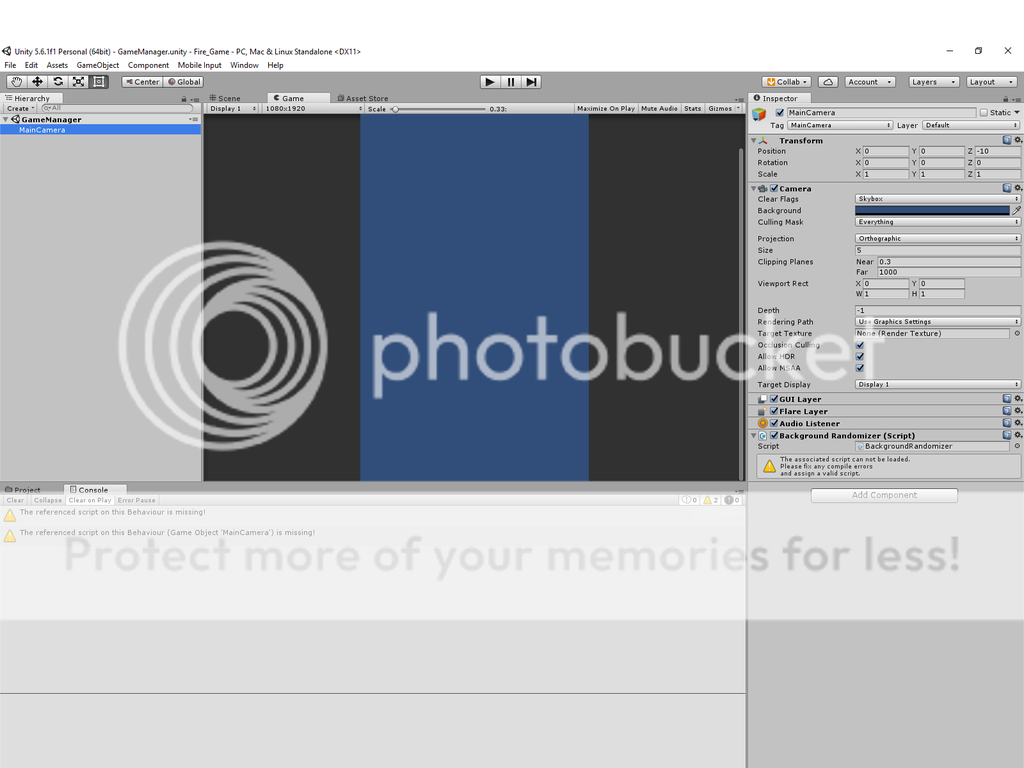This screenshot has width=1024, height=768.
Task: Open the cloud services icon
Action: click(x=828, y=82)
